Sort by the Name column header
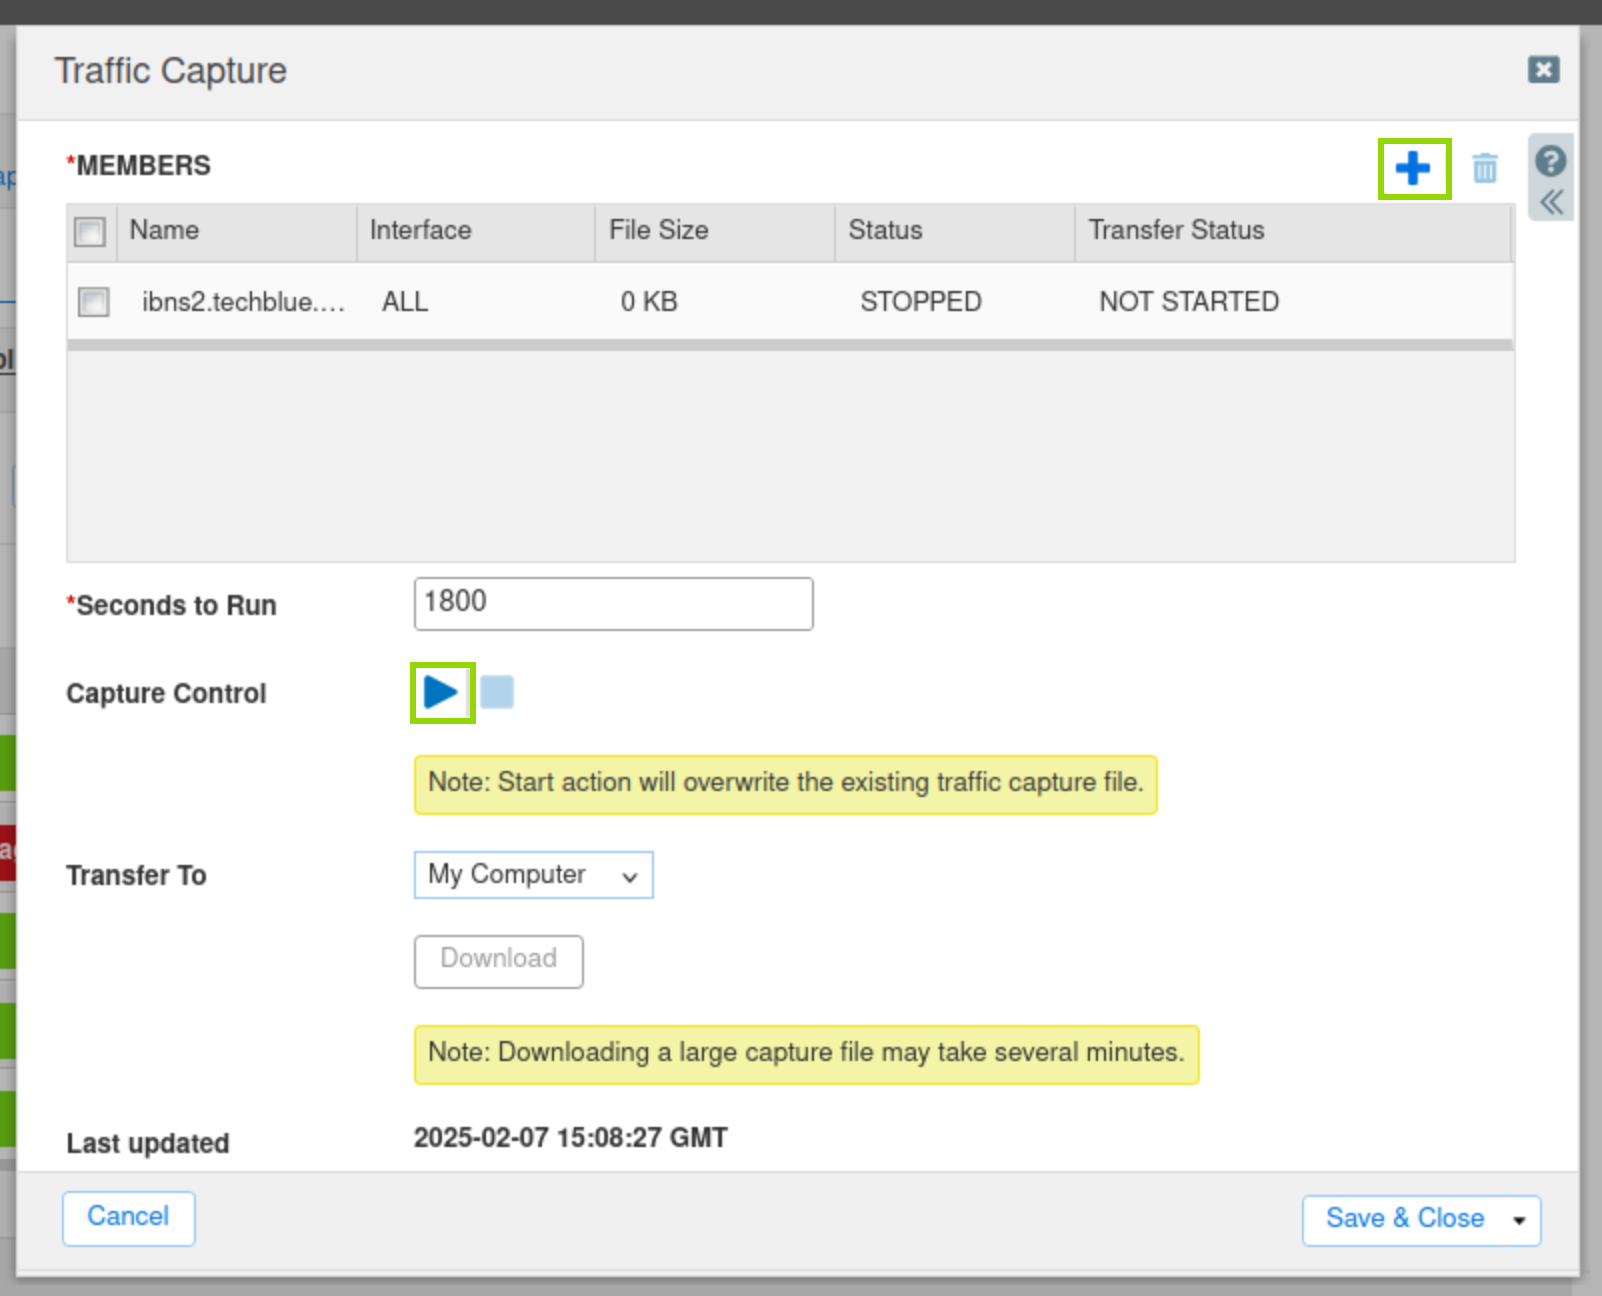This screenshot has height=1296, width=1602. tap(165, 231)
